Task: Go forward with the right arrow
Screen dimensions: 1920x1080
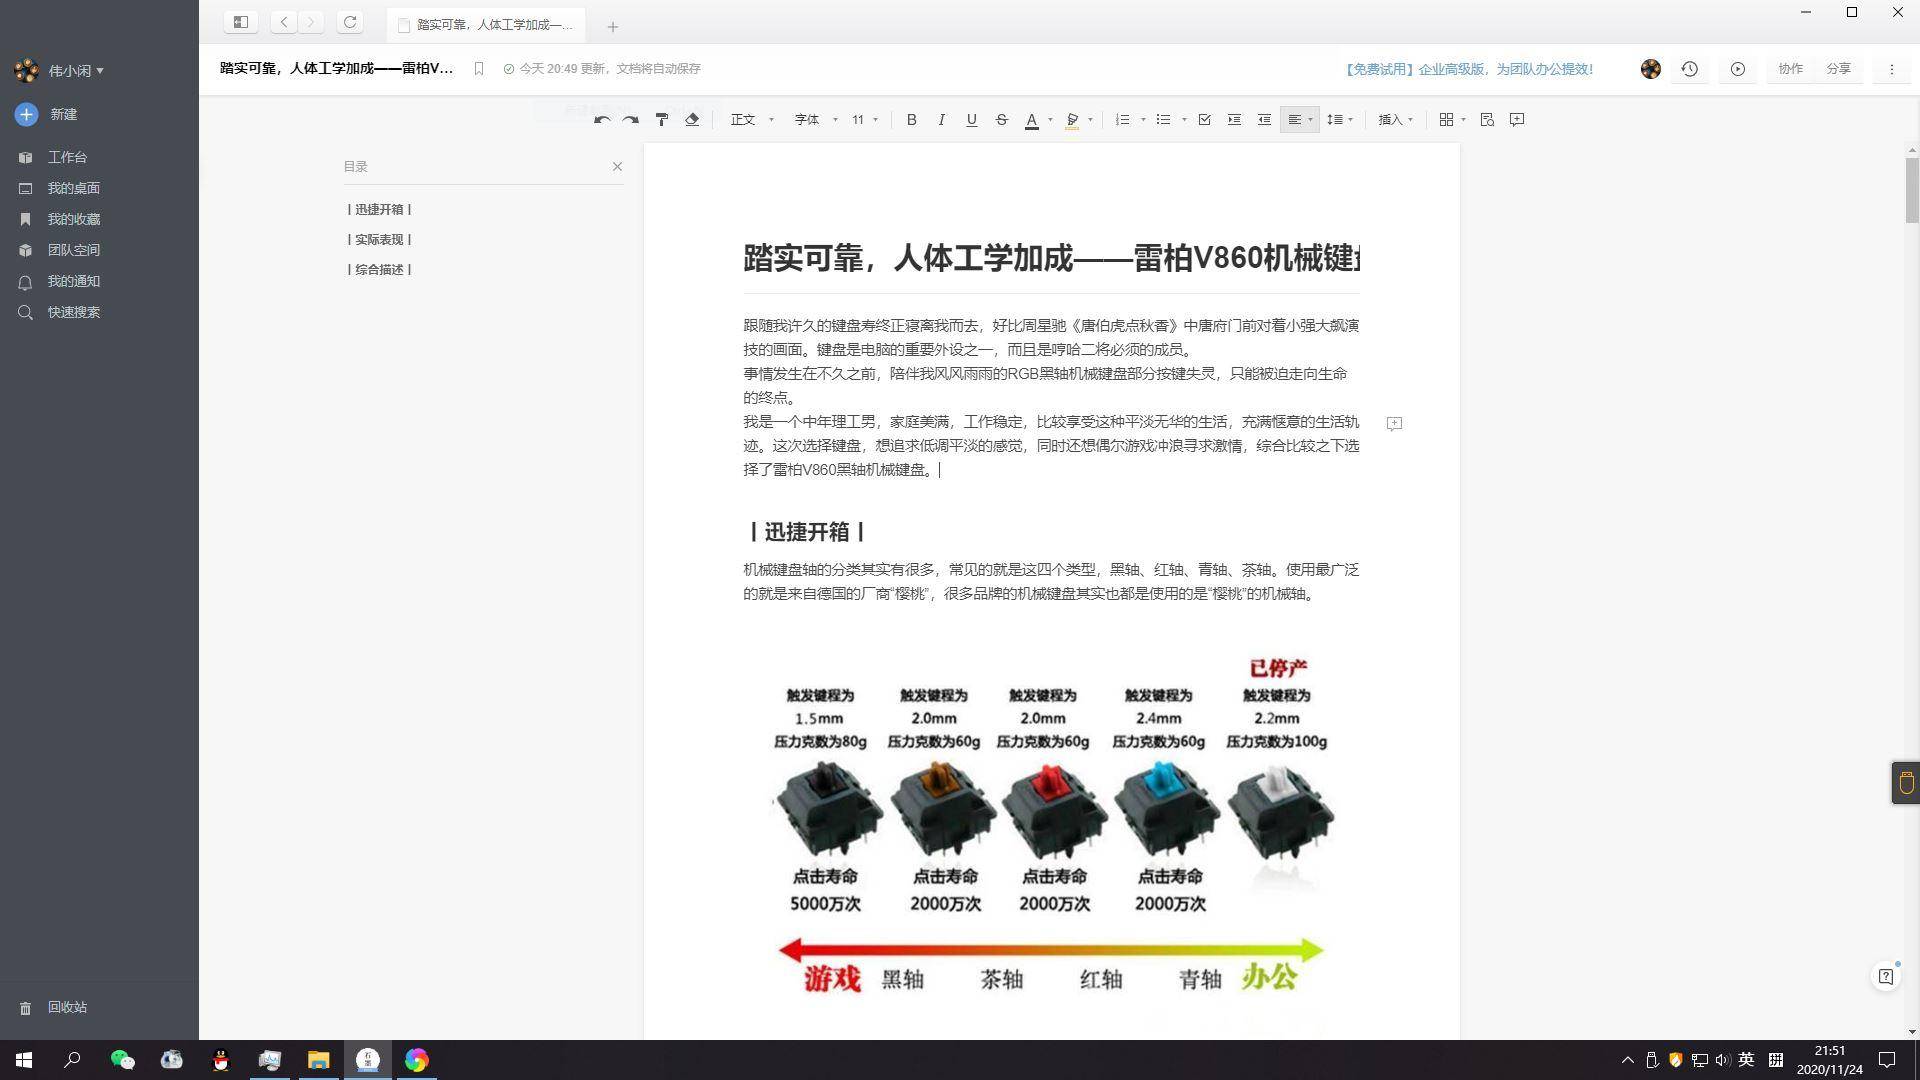Action: point(311,22)
